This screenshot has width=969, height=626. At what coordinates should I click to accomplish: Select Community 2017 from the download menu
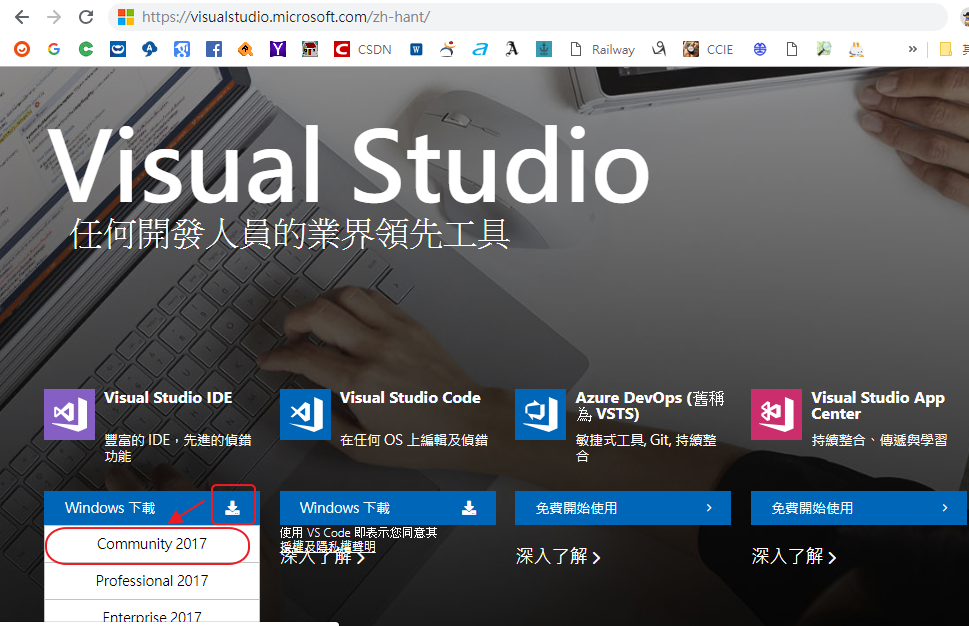pyautogui.click(x=152, y=544)
